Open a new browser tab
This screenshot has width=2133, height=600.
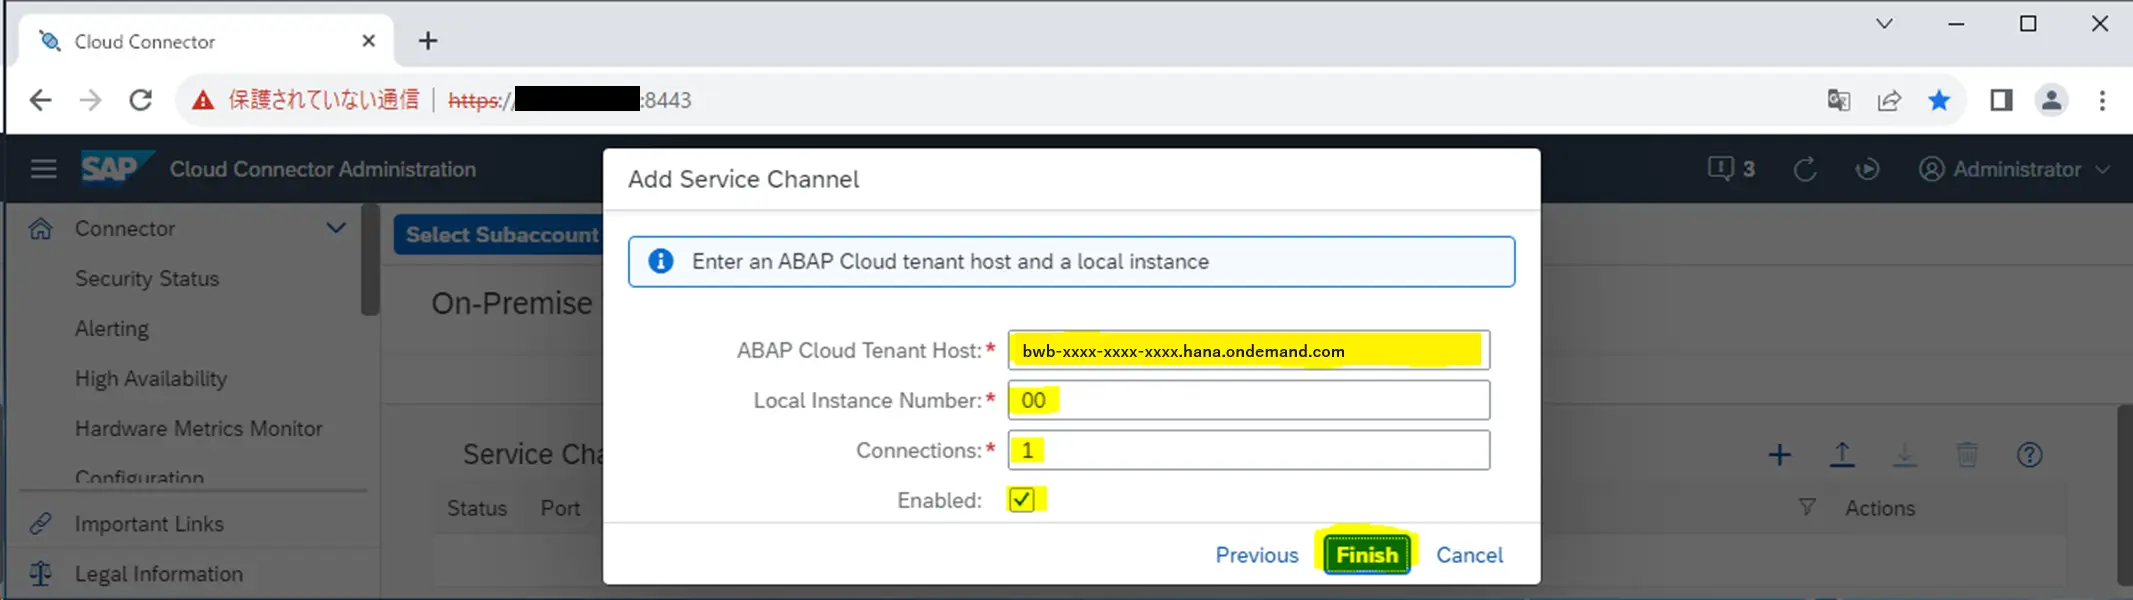pyautogui.click(x=428, y=41)
